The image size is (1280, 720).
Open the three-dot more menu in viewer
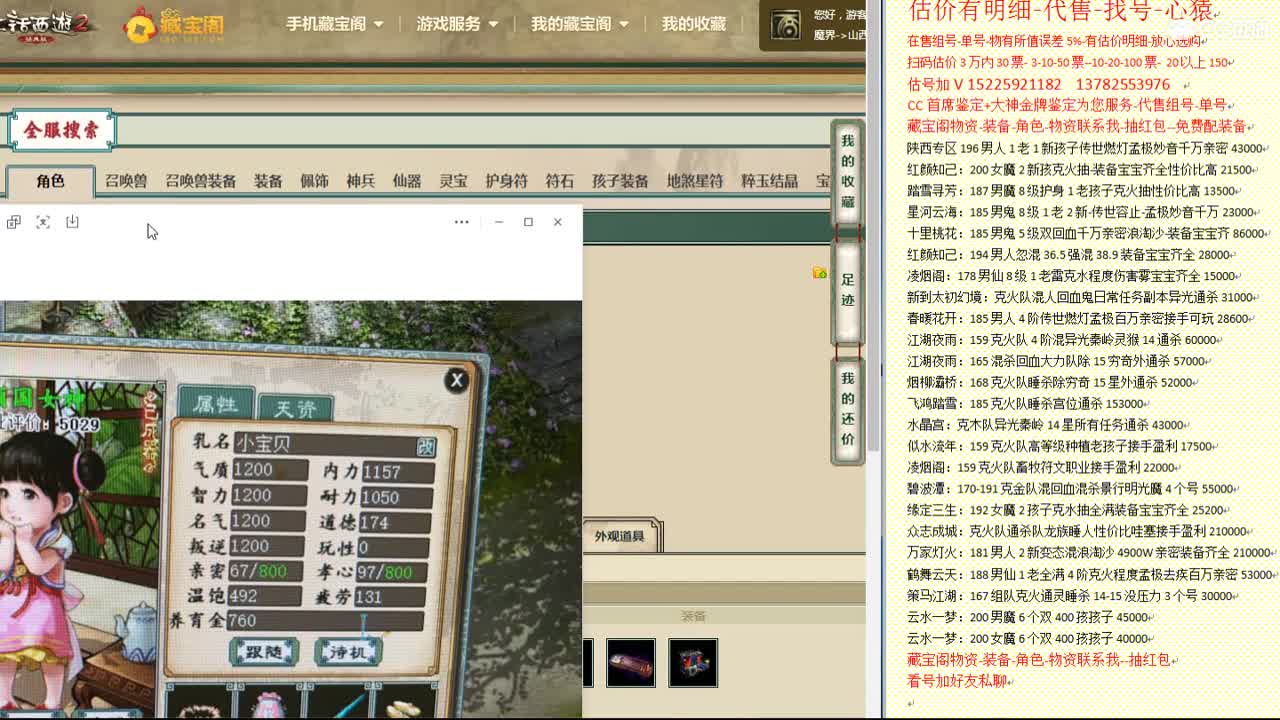pos(461,222)
